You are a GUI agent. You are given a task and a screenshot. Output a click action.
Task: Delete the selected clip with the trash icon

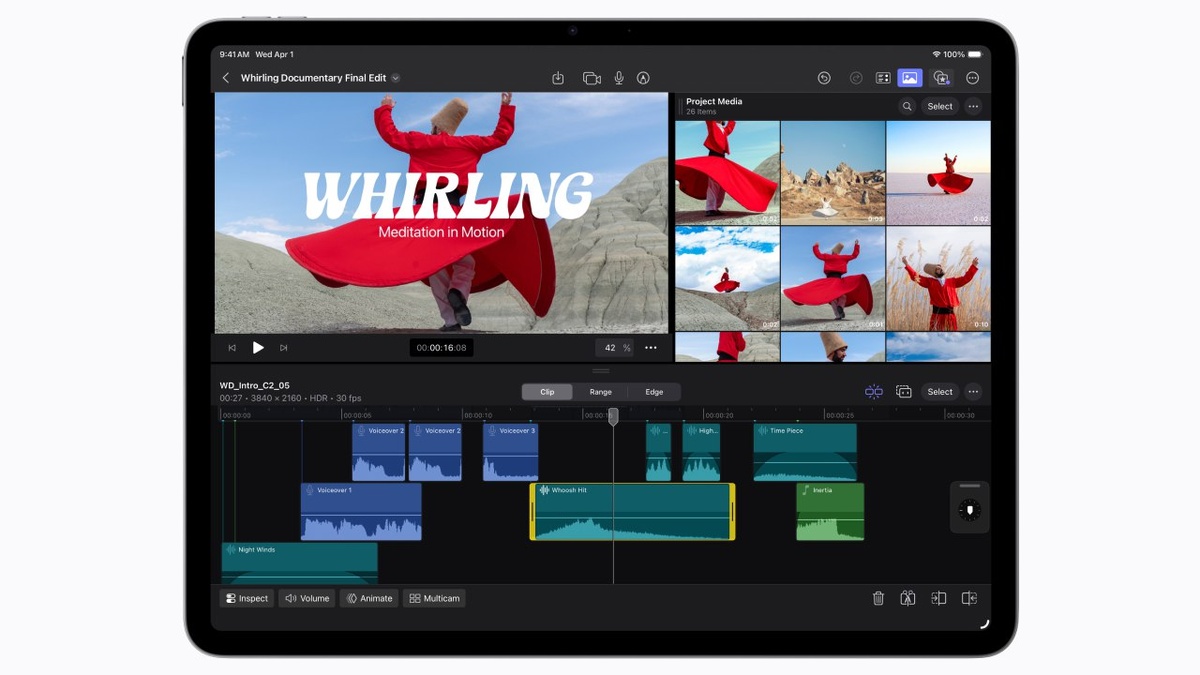878,598
